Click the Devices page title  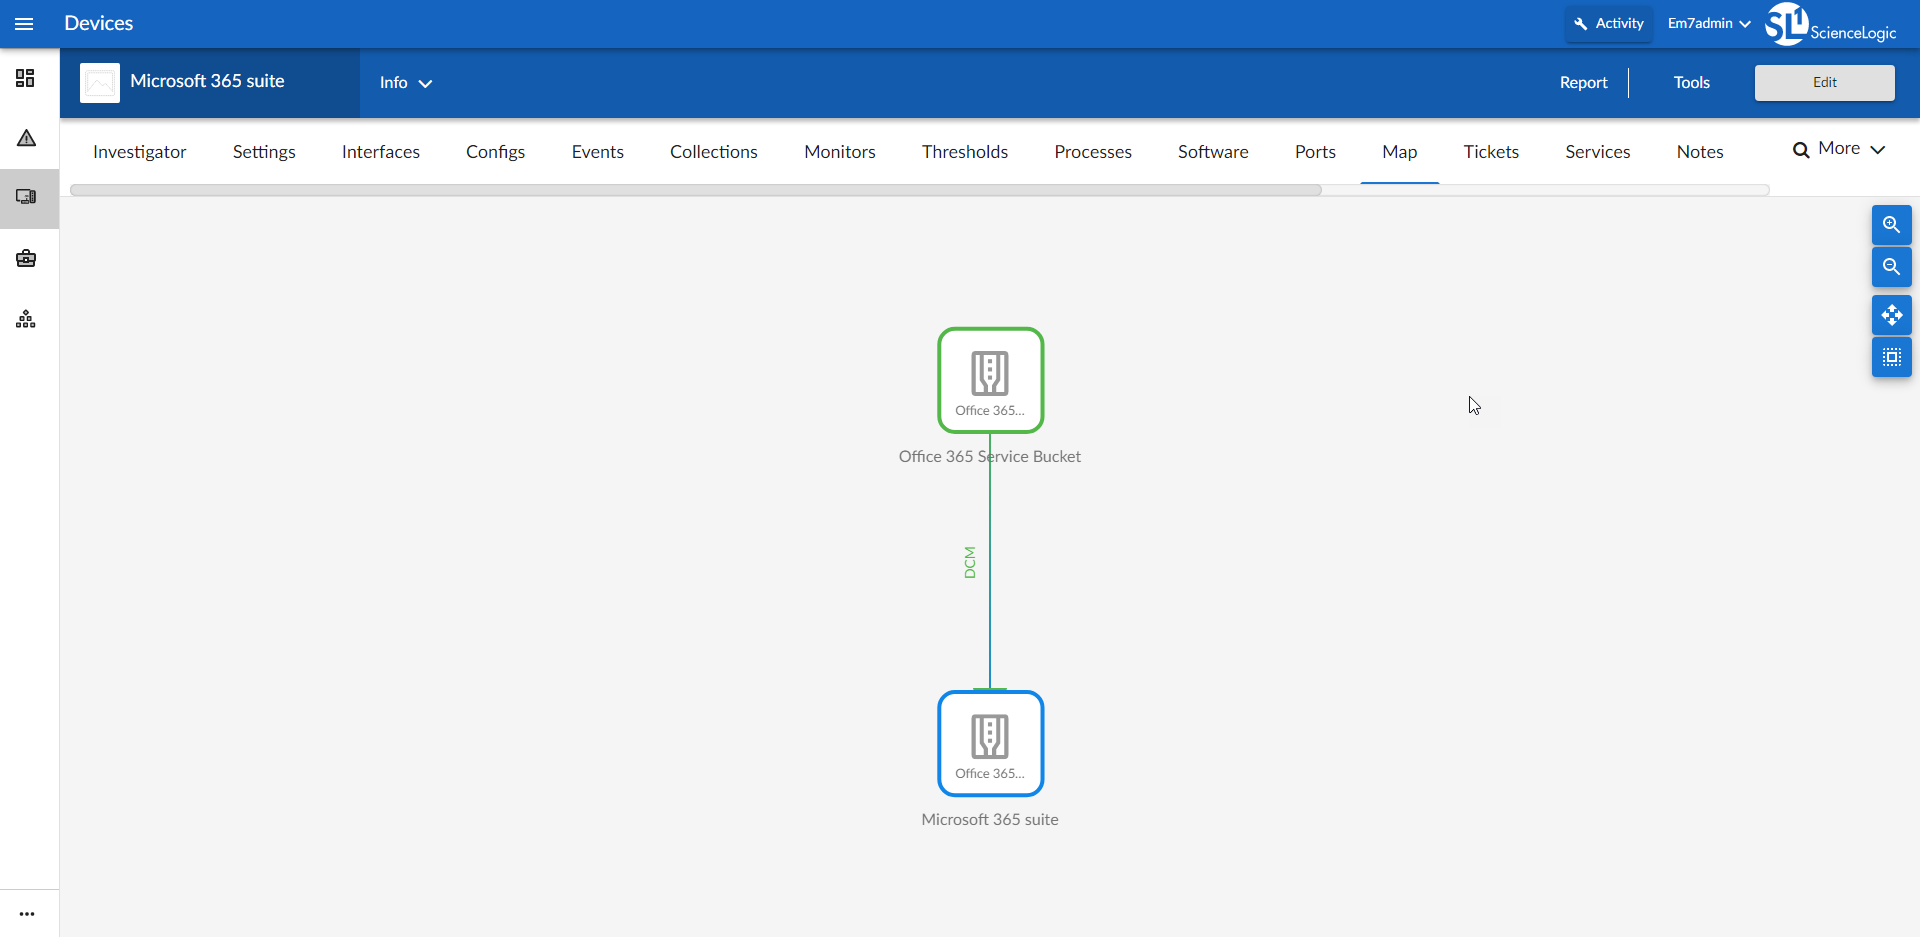pos(99,23)
